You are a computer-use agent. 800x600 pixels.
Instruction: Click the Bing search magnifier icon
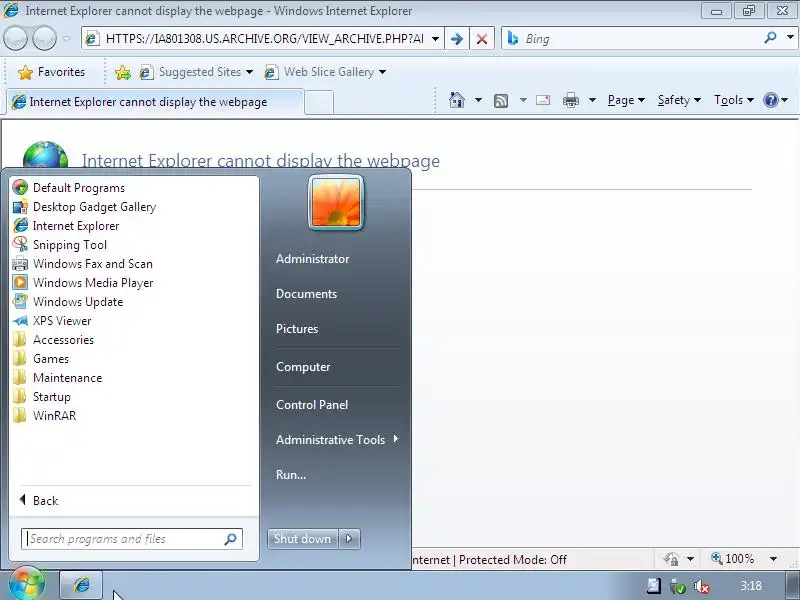pos(770,38)
